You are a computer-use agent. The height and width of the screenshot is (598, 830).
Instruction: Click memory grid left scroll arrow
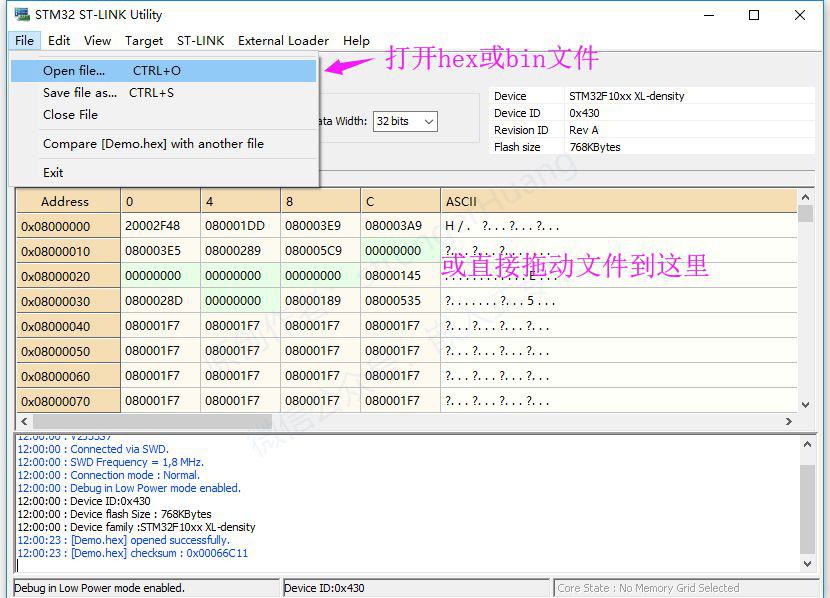pos(24,422)
